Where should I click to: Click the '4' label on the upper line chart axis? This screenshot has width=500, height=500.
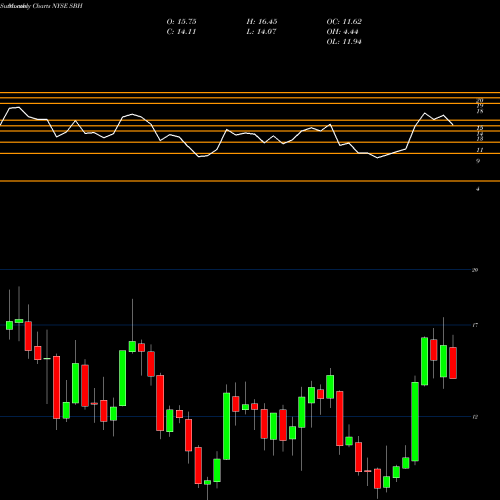click(x=478, y=189)
